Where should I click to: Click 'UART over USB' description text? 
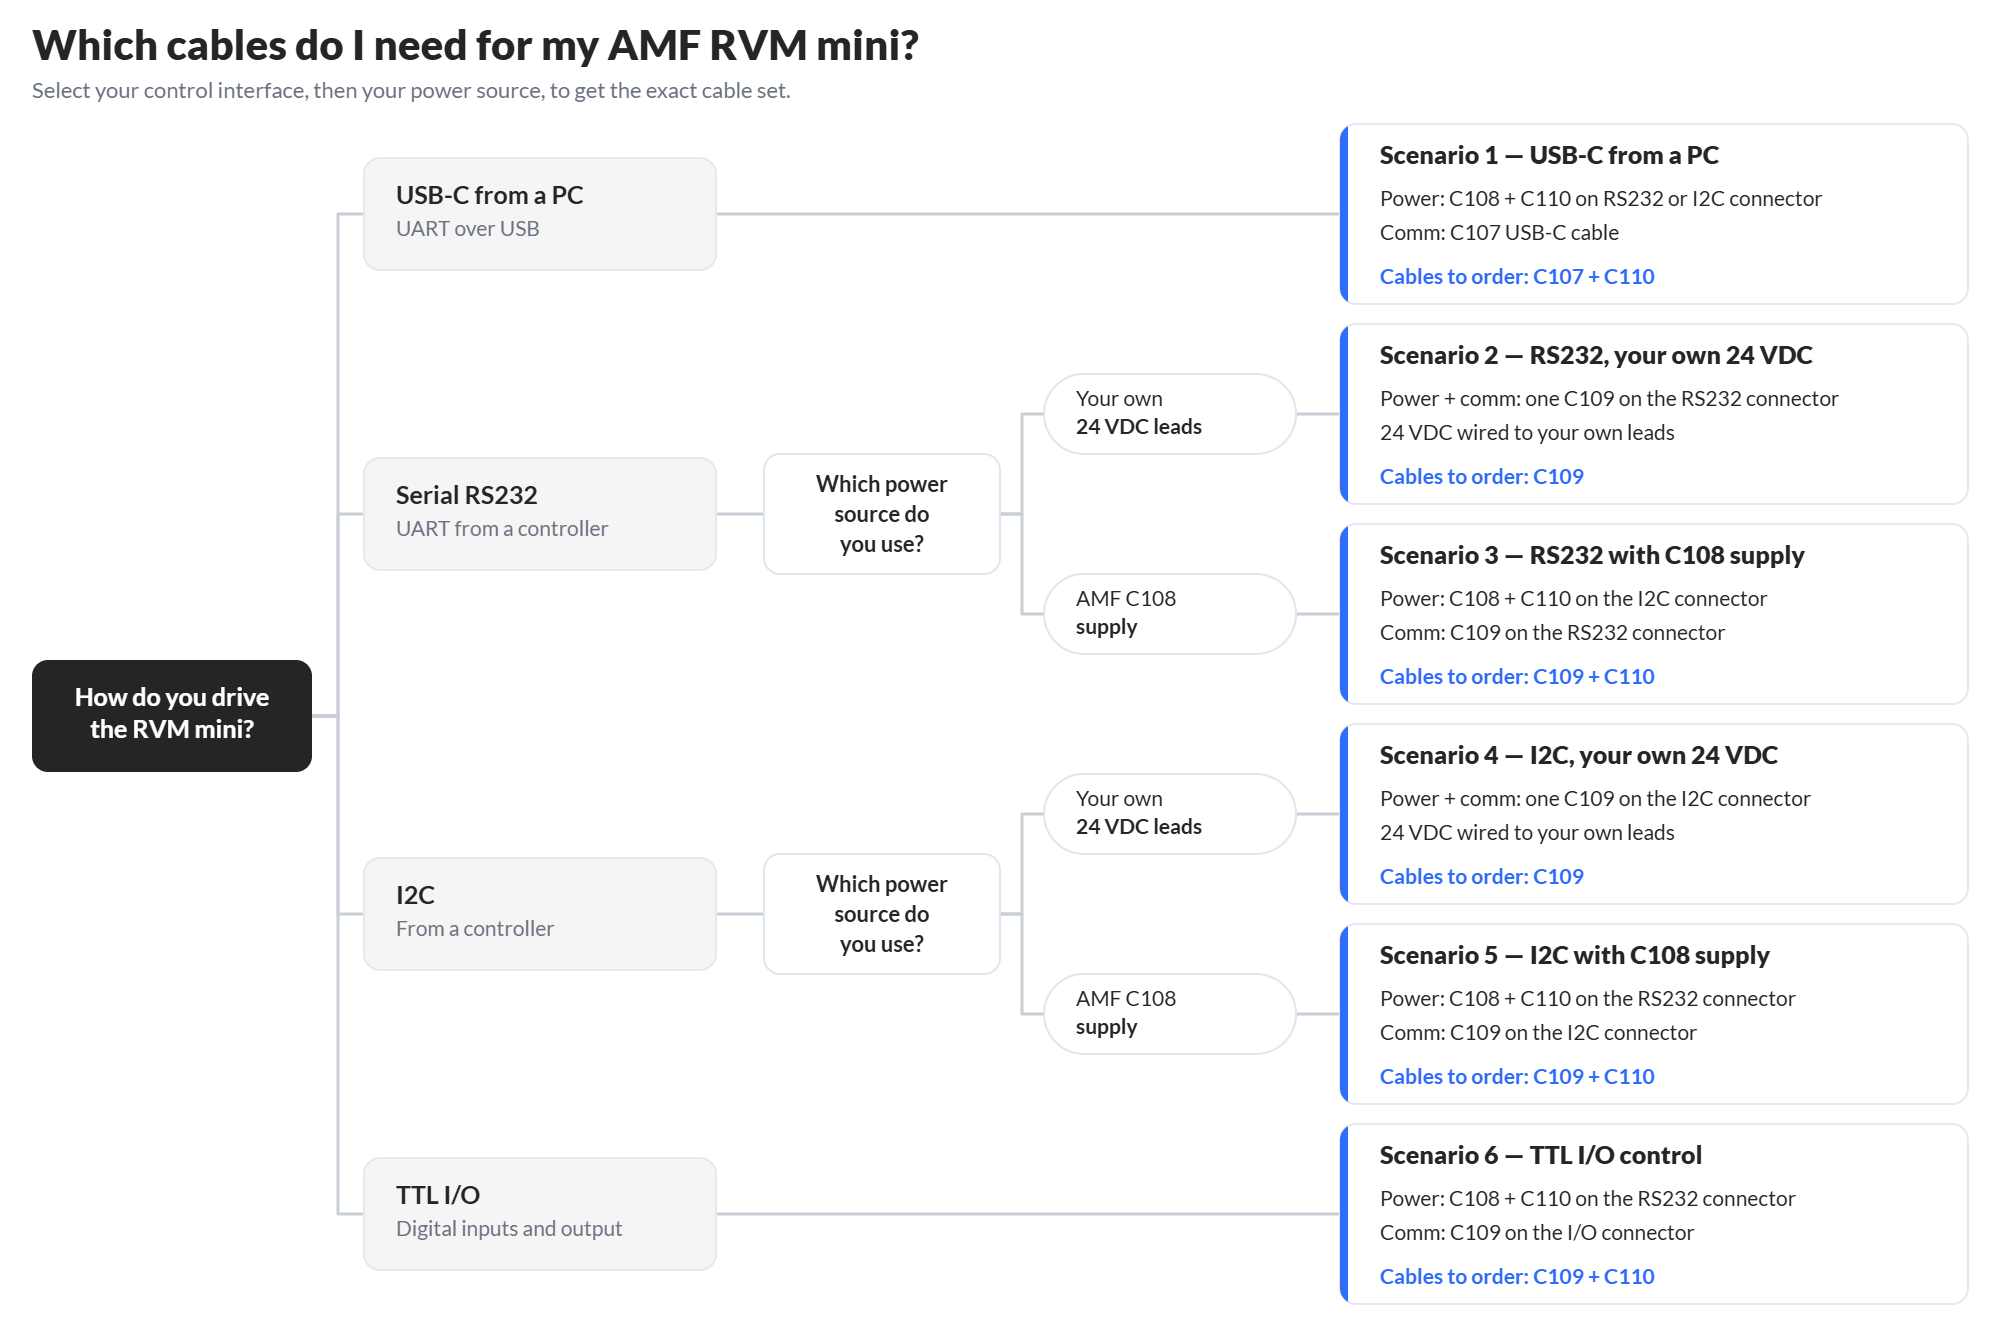point(468,228)
